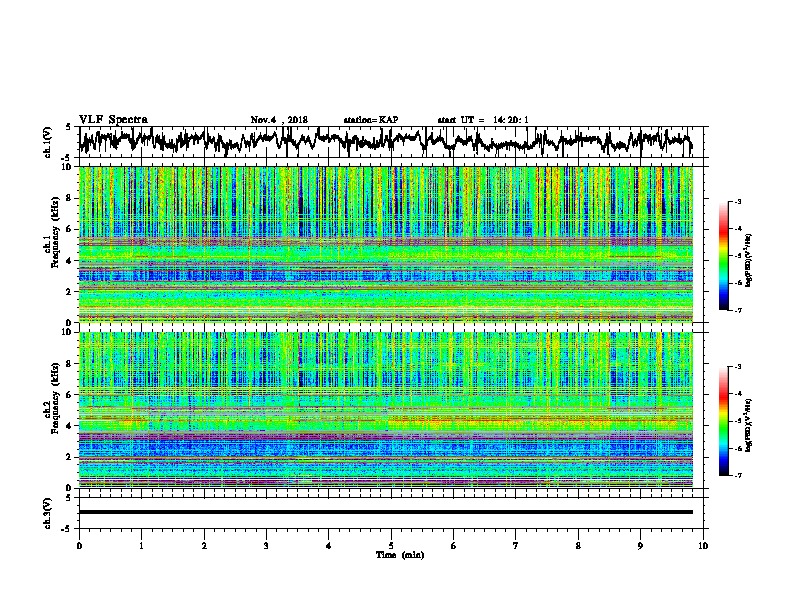Click the ch.2 spectrogram panel

pyautogui.click(x=386, y=410)
